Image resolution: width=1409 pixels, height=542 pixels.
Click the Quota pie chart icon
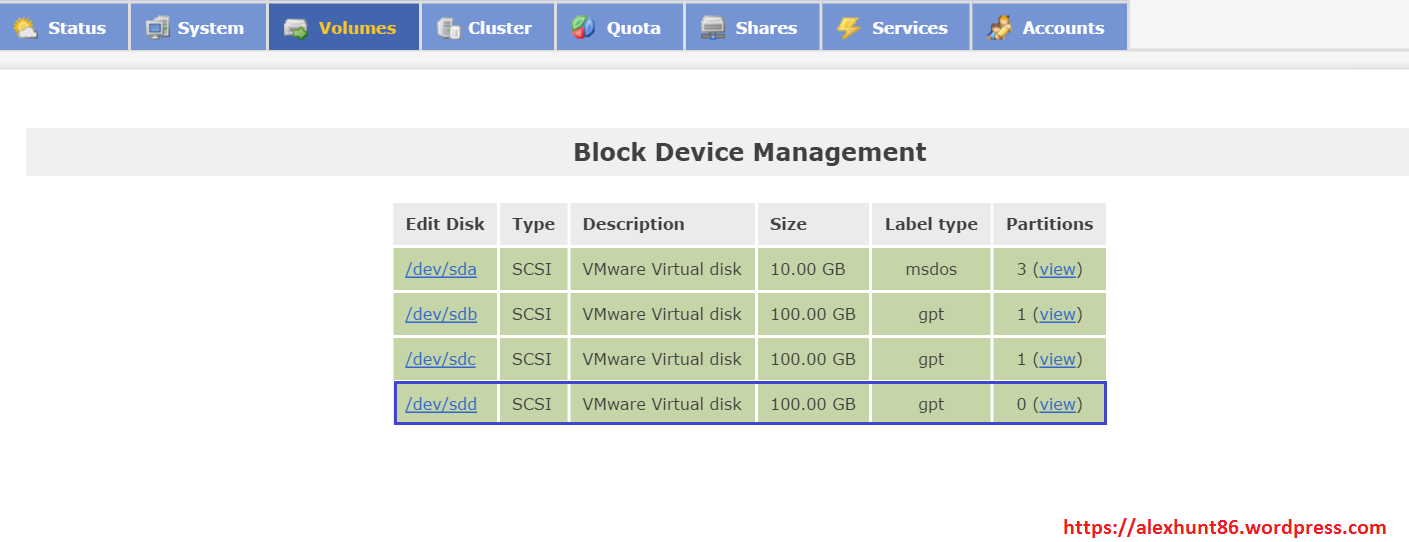point(584,28)
